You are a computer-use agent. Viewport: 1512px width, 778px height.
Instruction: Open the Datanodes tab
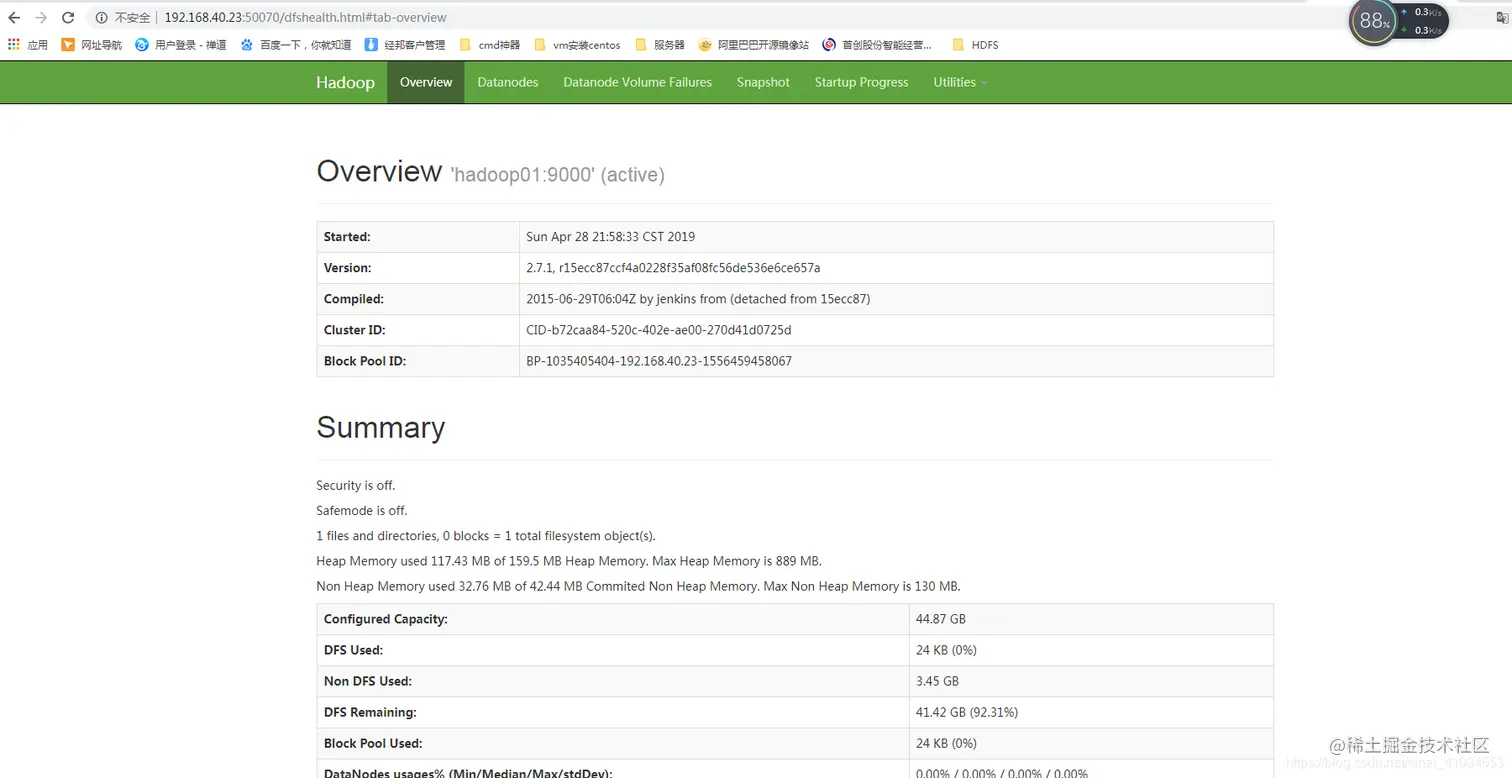[x=508, y=82]
